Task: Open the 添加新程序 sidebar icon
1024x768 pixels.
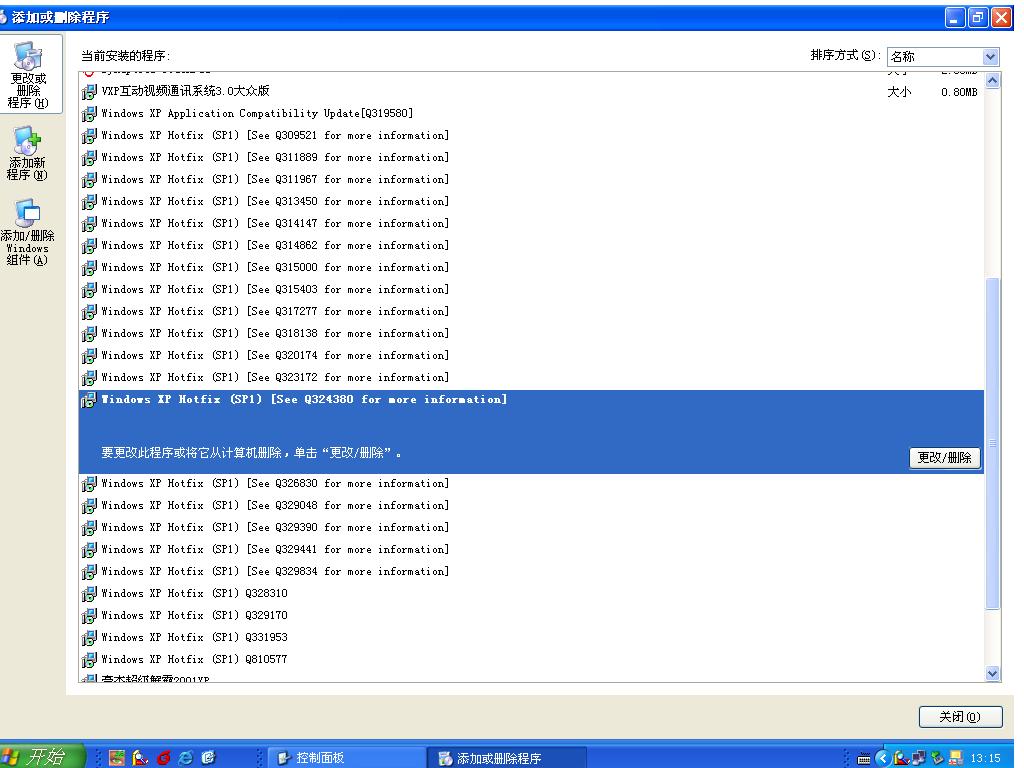Action: [x=27, y=153]
